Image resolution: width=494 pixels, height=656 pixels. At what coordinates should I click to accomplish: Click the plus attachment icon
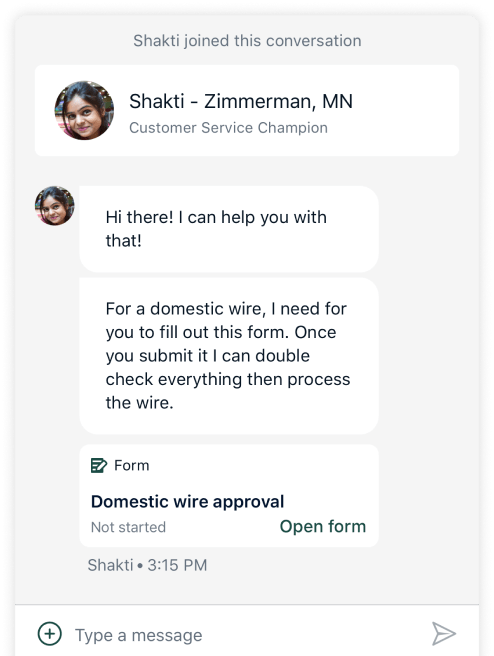tap(50, 634)
